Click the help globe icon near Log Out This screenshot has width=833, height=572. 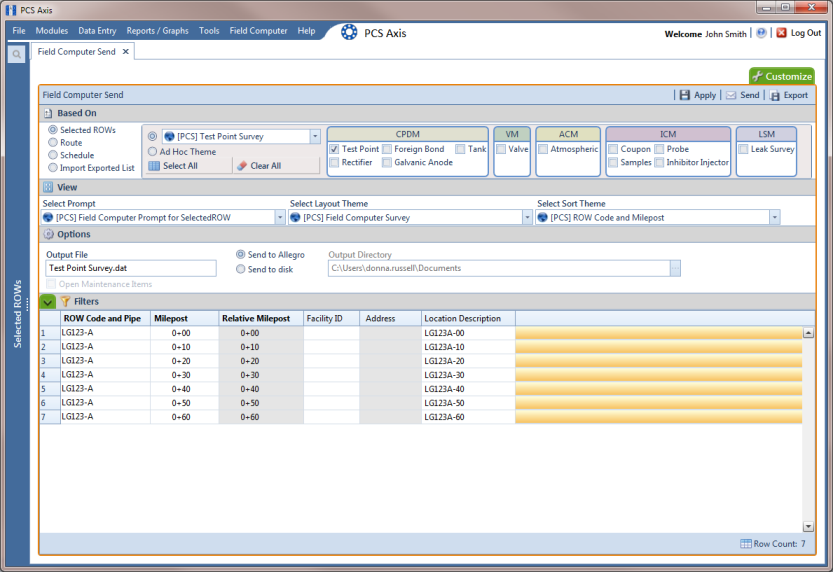click(761, 33)
